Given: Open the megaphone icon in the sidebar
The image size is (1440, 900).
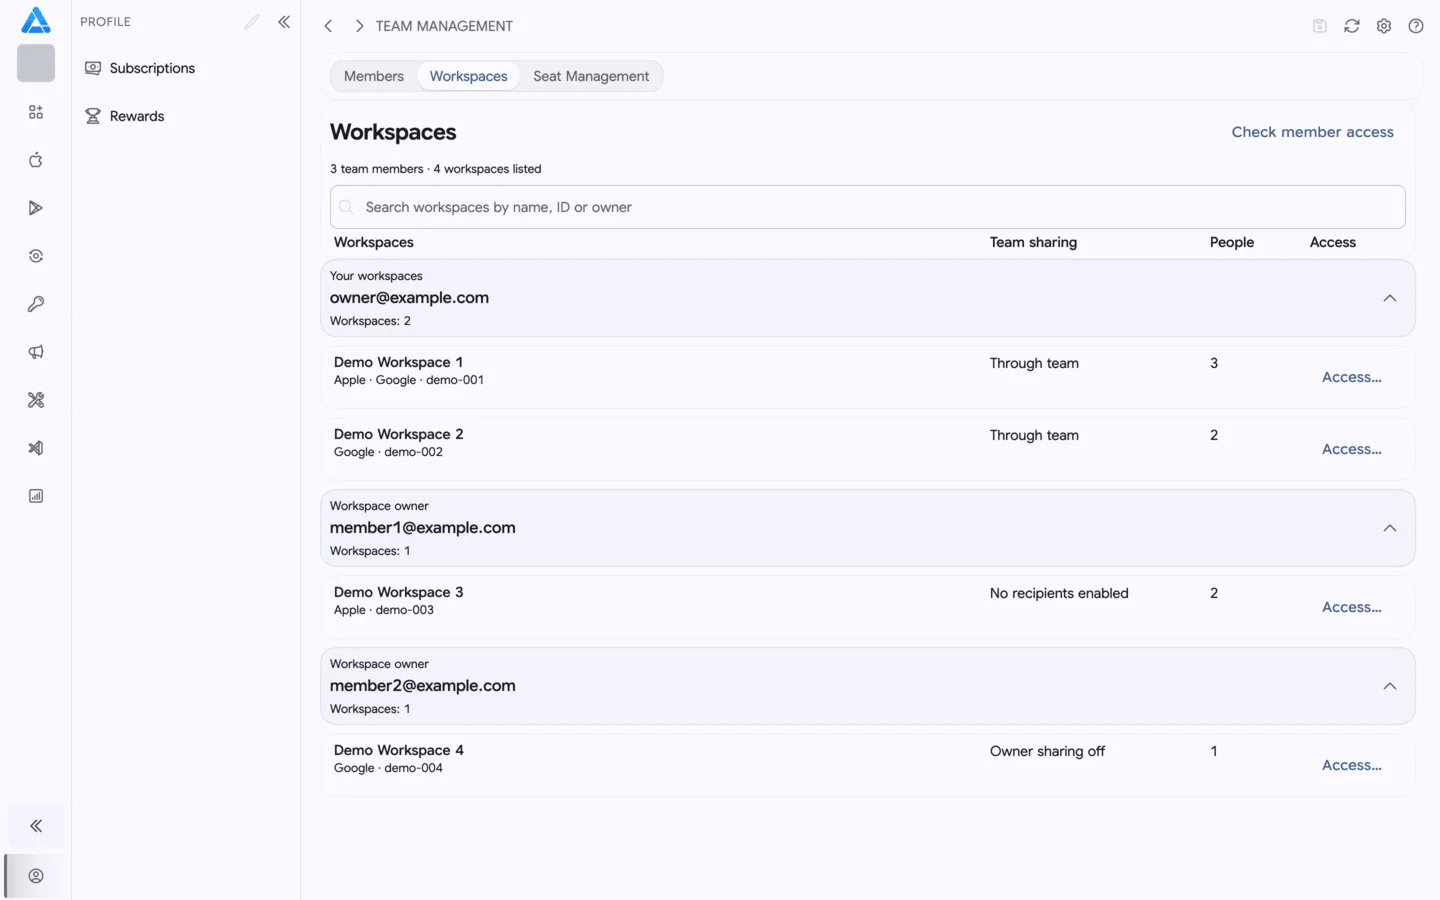Looking at the screenshot, I should tap(36, 352).
